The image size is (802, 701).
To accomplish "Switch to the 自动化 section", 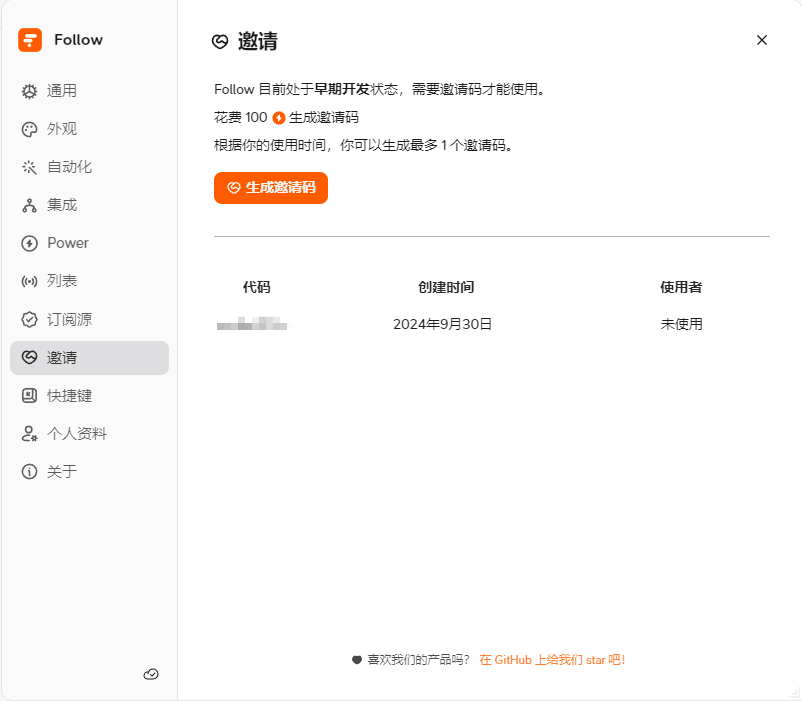I will tap(90, 167).
